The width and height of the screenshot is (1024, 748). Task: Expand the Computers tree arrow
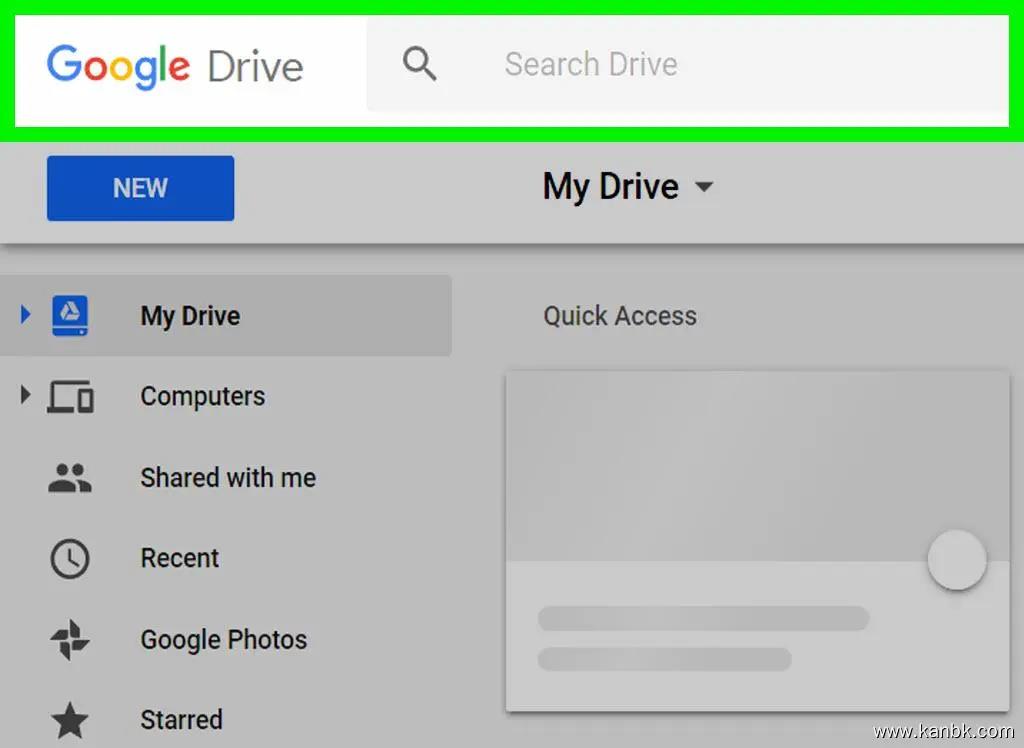click(26, 396)
